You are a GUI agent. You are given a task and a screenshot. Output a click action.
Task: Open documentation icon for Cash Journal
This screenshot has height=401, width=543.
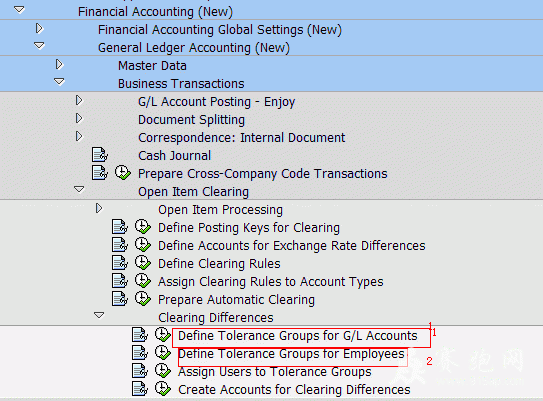[x=100, y=155]
